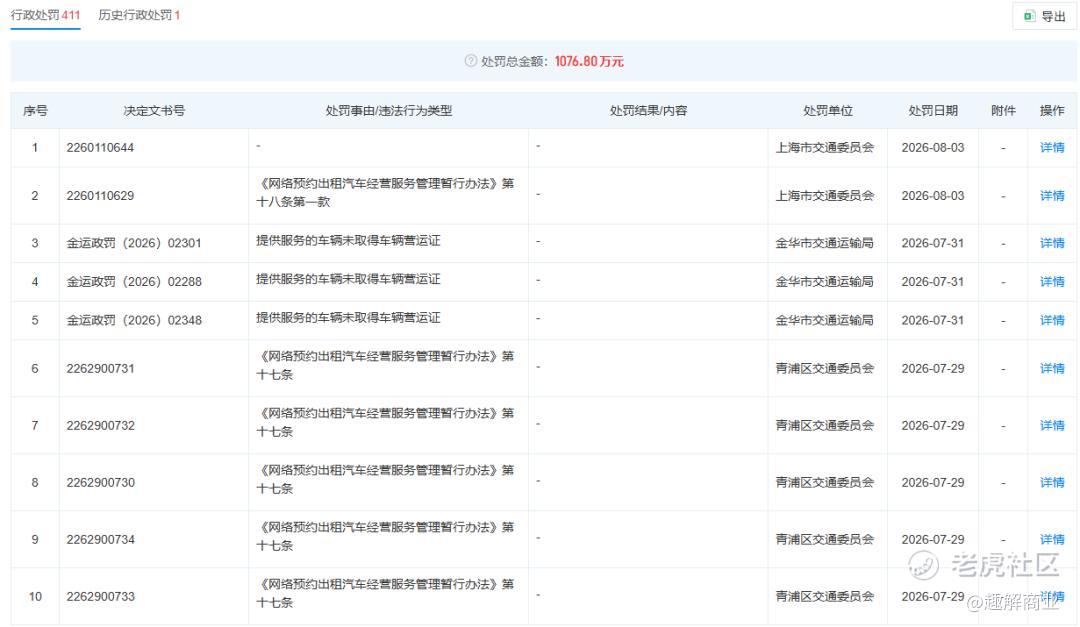The image size is (1080, 627).
Task: Select 金运政罚 (2026) 02288 cell
Action: [134, 282]
